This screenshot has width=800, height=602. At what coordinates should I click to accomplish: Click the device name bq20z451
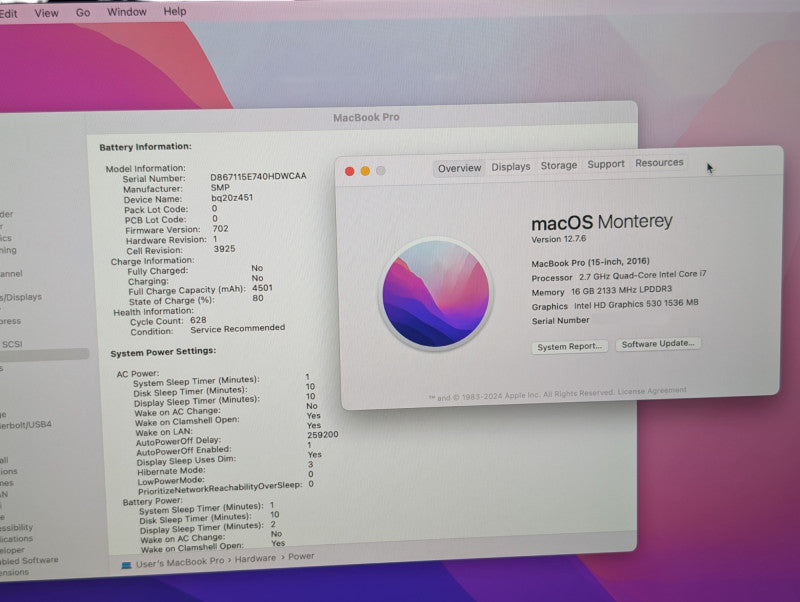tap(232, 197)
